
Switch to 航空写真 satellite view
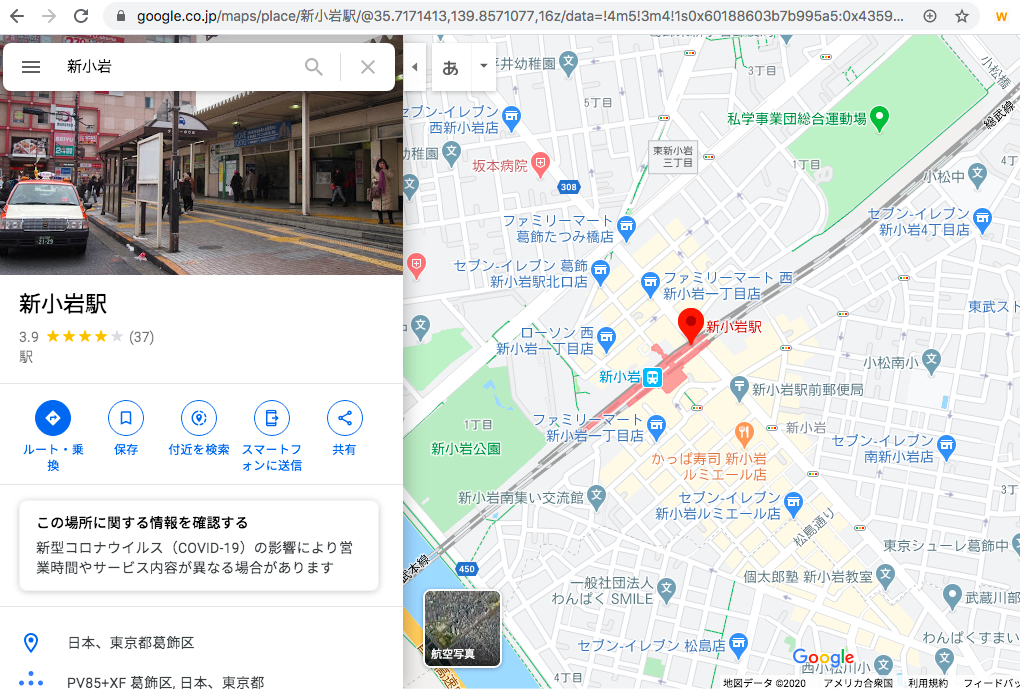pyautogui.click(x=462, y=628)
